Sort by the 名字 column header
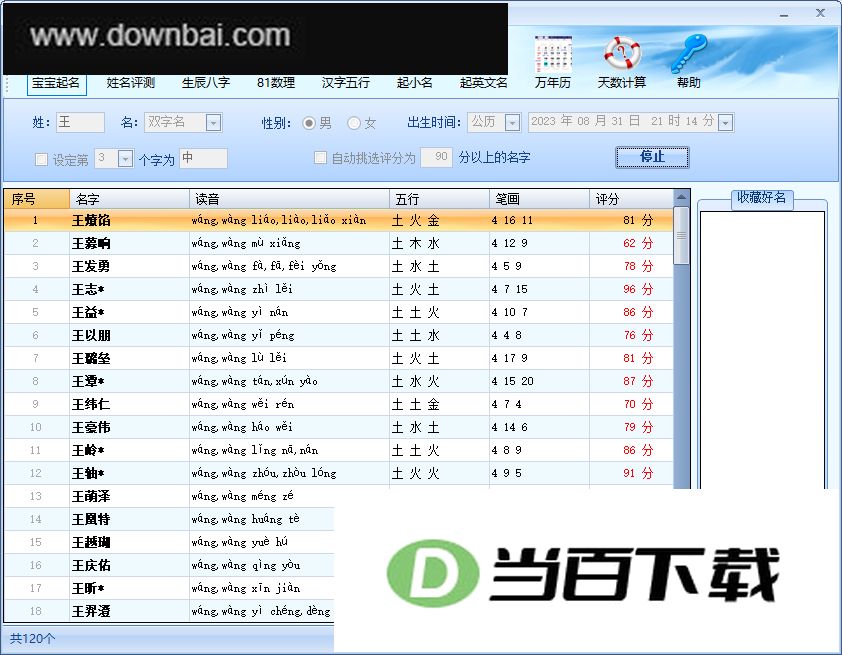Screen dimensions: 842x655 [129, 199]
